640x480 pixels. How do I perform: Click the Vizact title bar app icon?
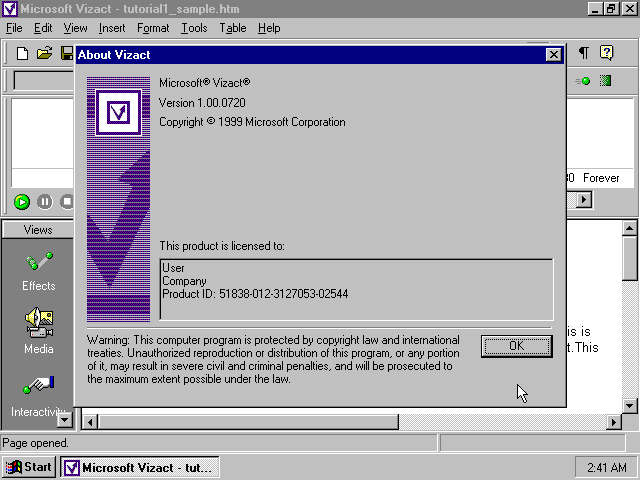tap(10, 9)
